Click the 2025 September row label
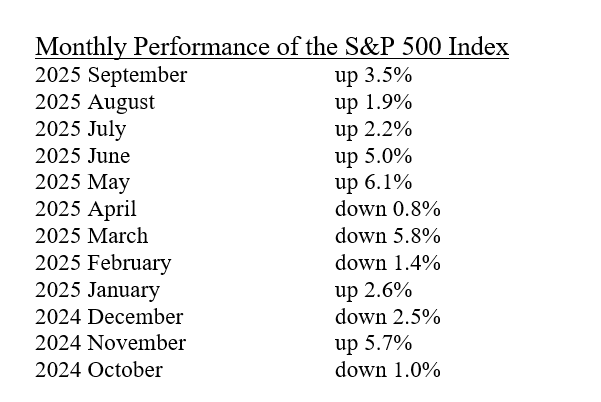This screenshot has width=601, height=402. (111, 75)
